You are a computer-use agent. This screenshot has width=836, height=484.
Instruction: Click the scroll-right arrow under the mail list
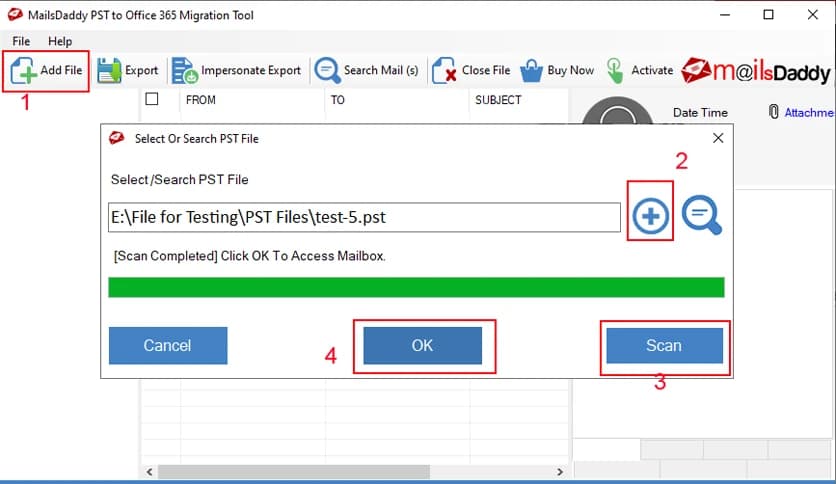pyautogui.click(x=560, y=472)
